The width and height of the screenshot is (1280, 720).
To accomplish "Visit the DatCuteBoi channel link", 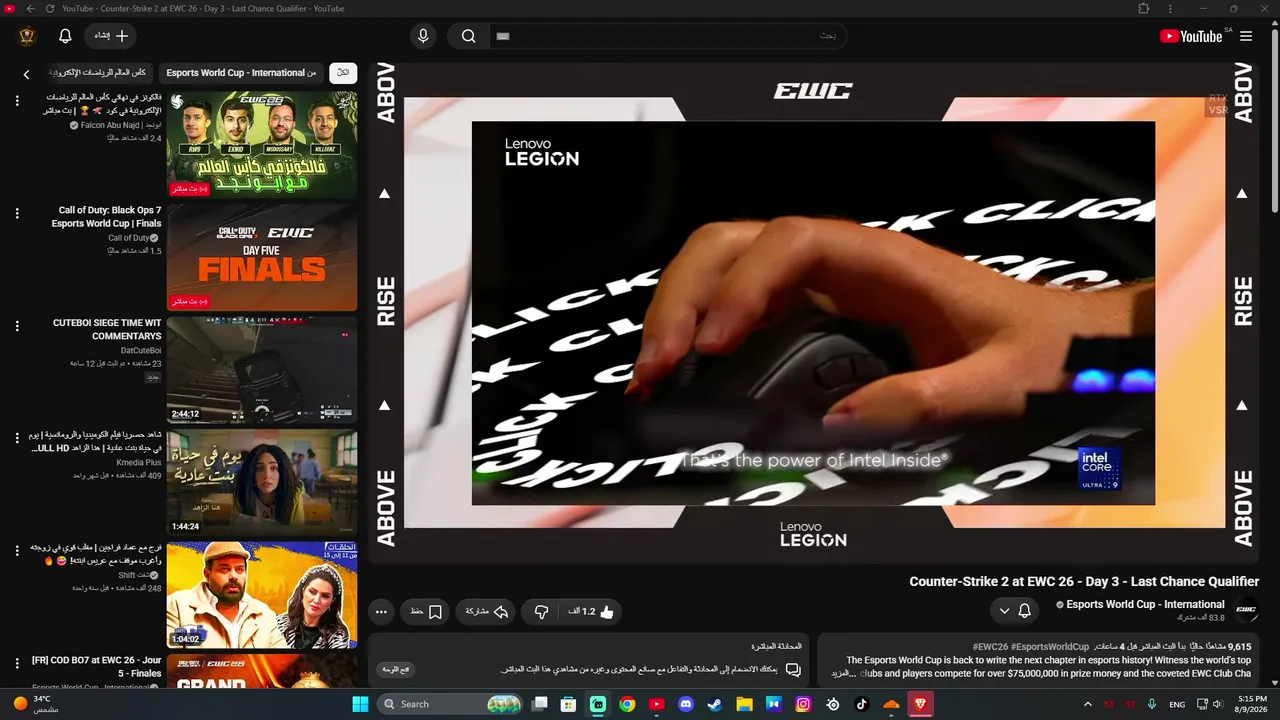I will coord(141,351).
